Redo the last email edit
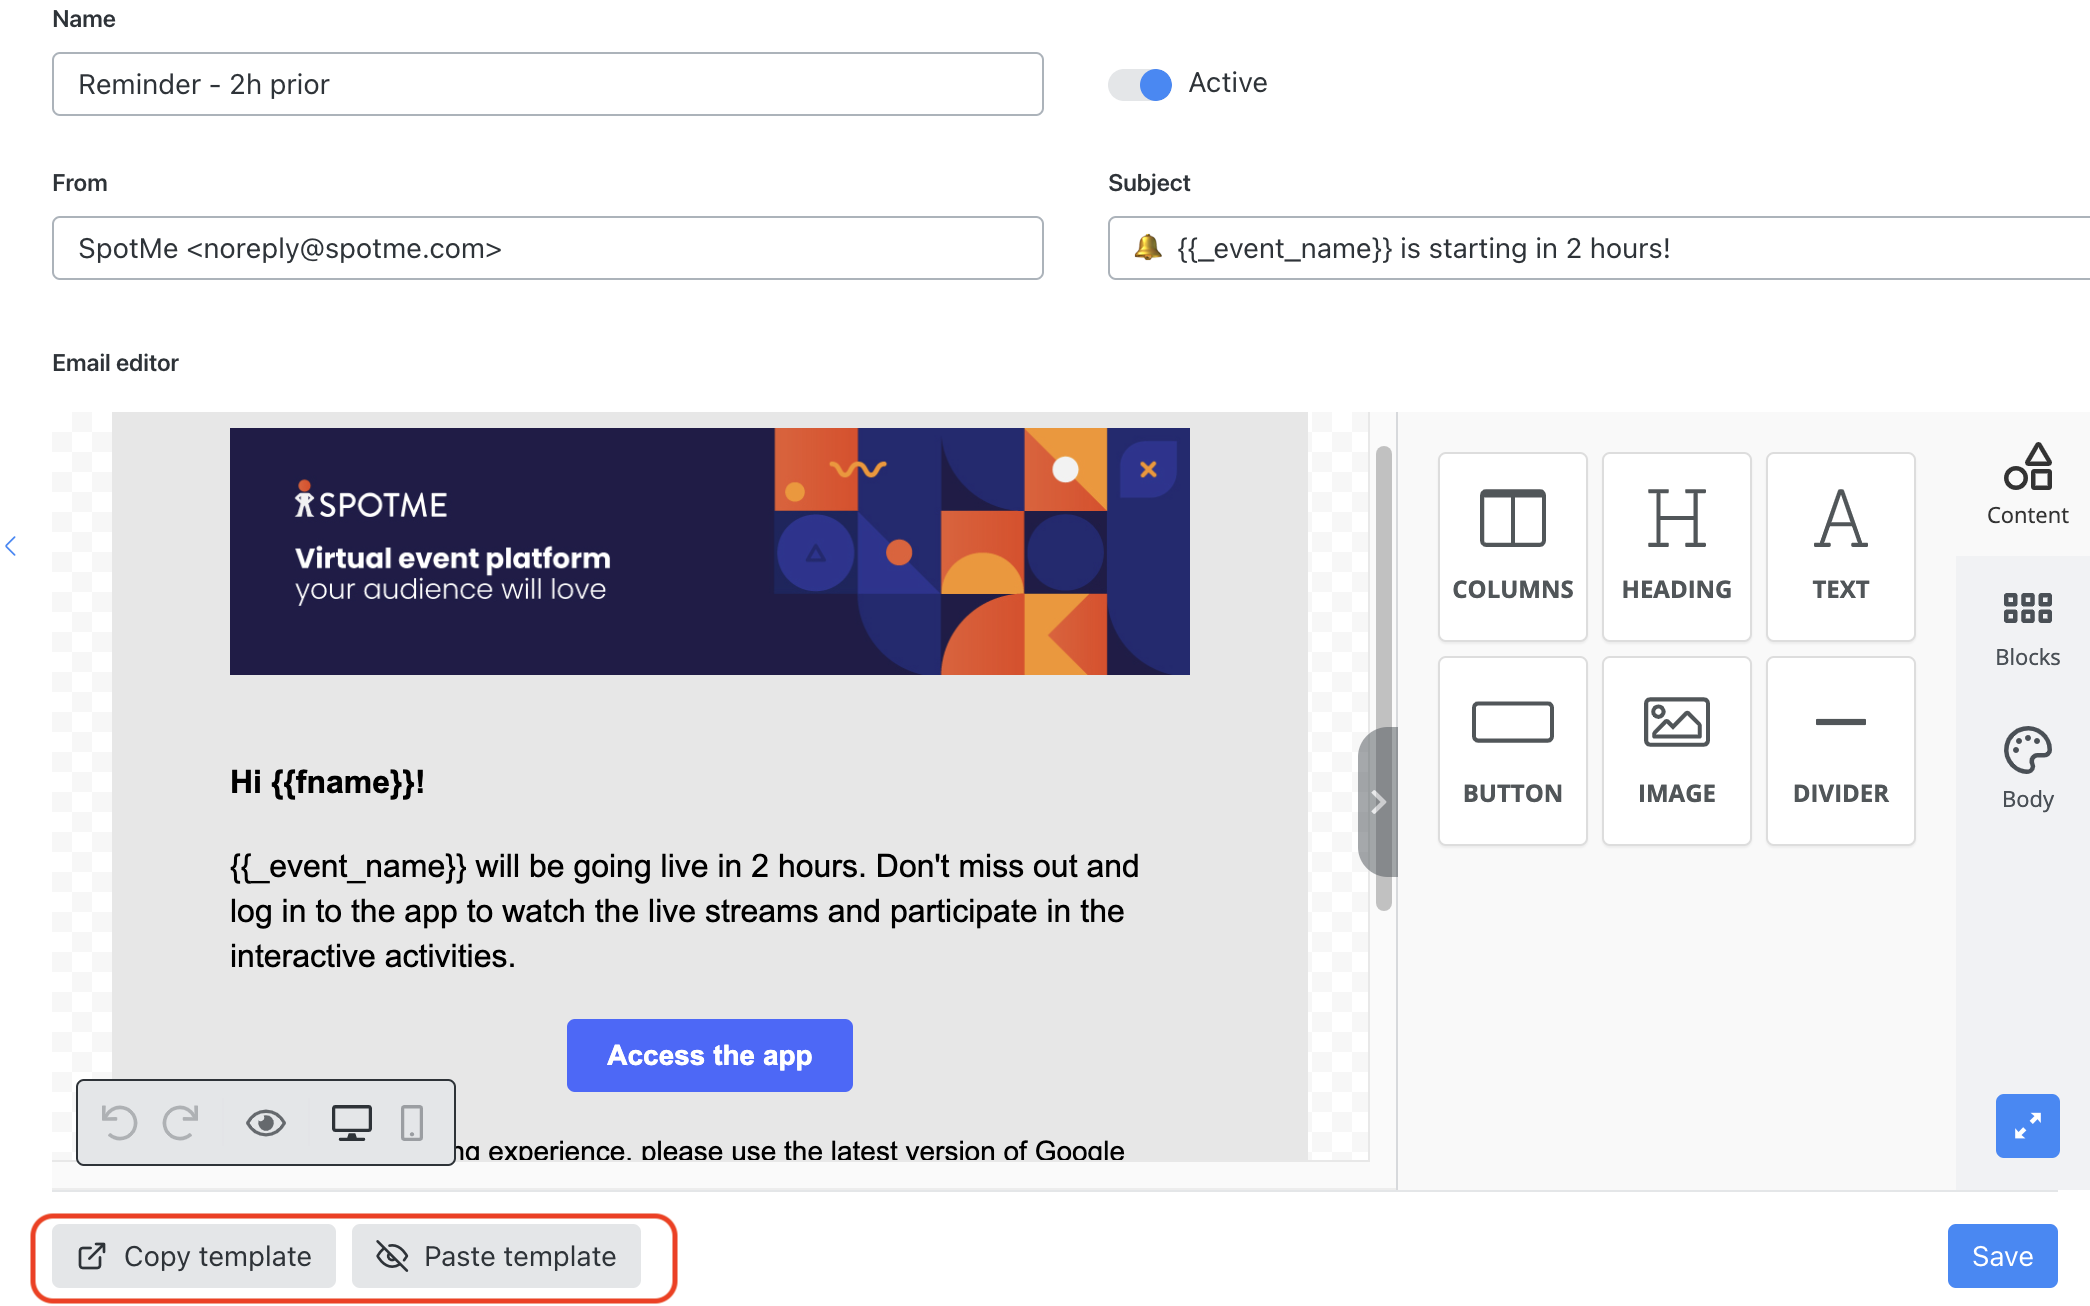Viewport: 2090px width, 1306px height. (182, 1122)
